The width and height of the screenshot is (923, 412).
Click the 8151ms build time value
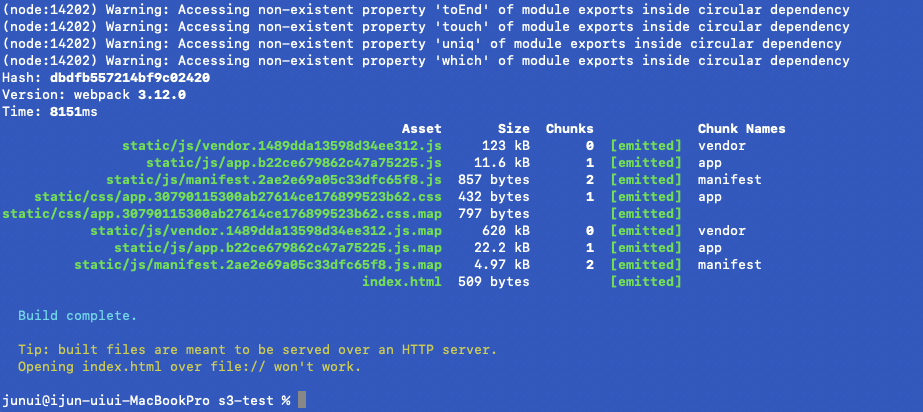pos(74,112)
